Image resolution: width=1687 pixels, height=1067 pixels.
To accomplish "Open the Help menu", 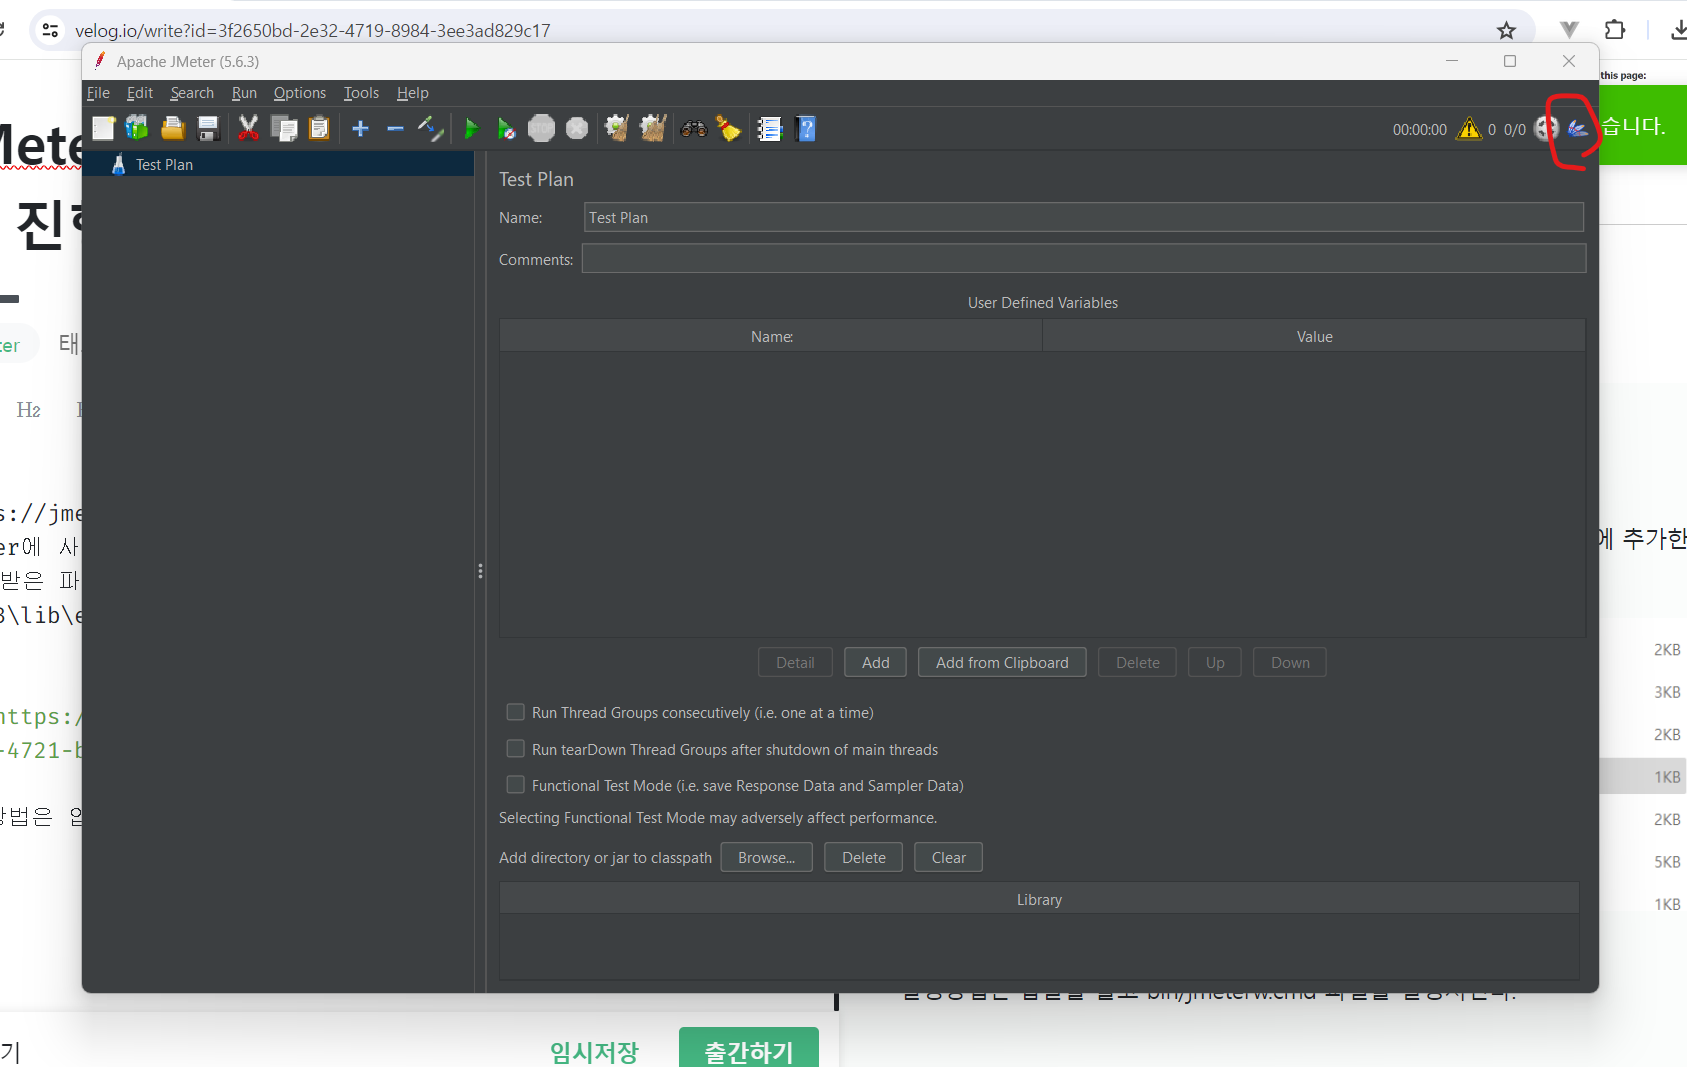I will (412, 93).
